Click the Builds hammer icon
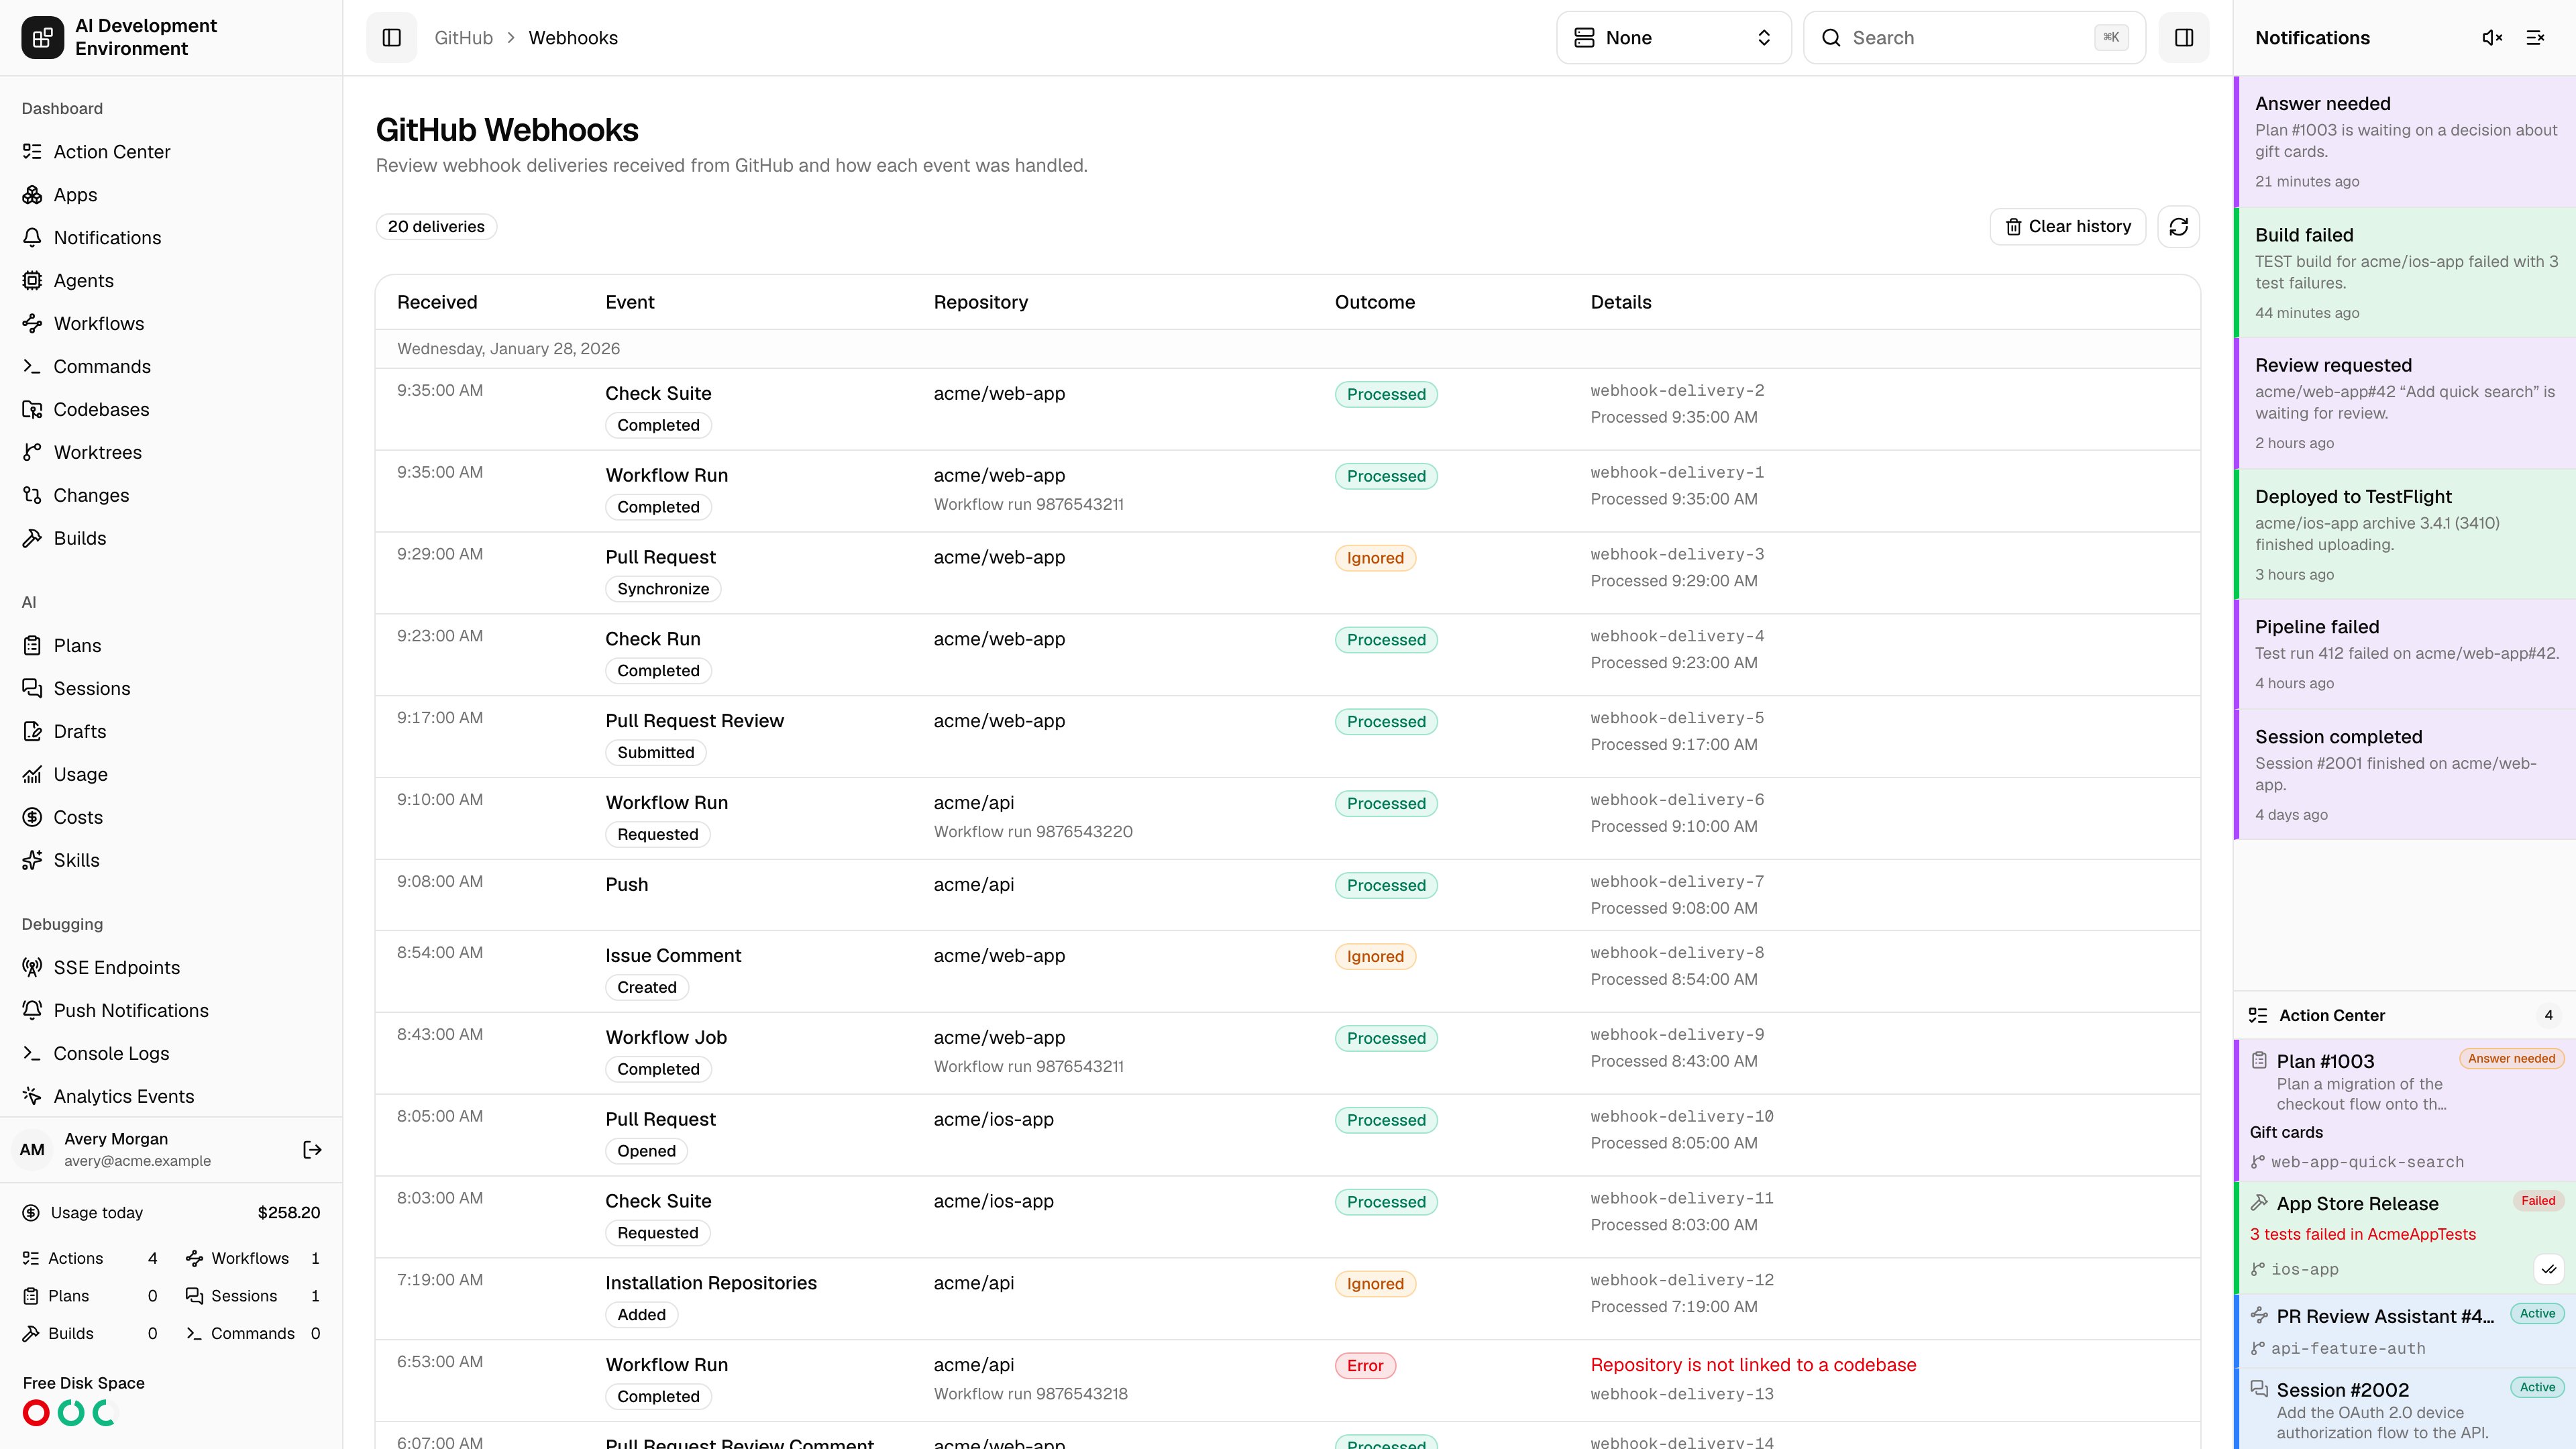Screen dimensions: 2576x1449 (32, 539)
